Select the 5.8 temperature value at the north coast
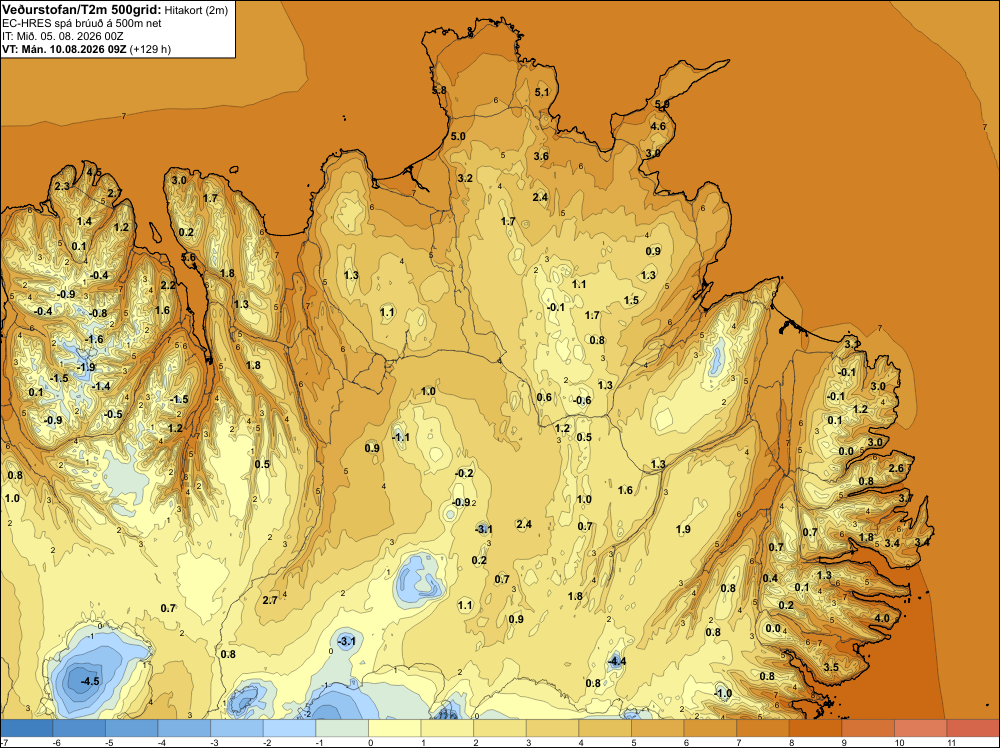The image size is (1000, 748). click(439, 91)
